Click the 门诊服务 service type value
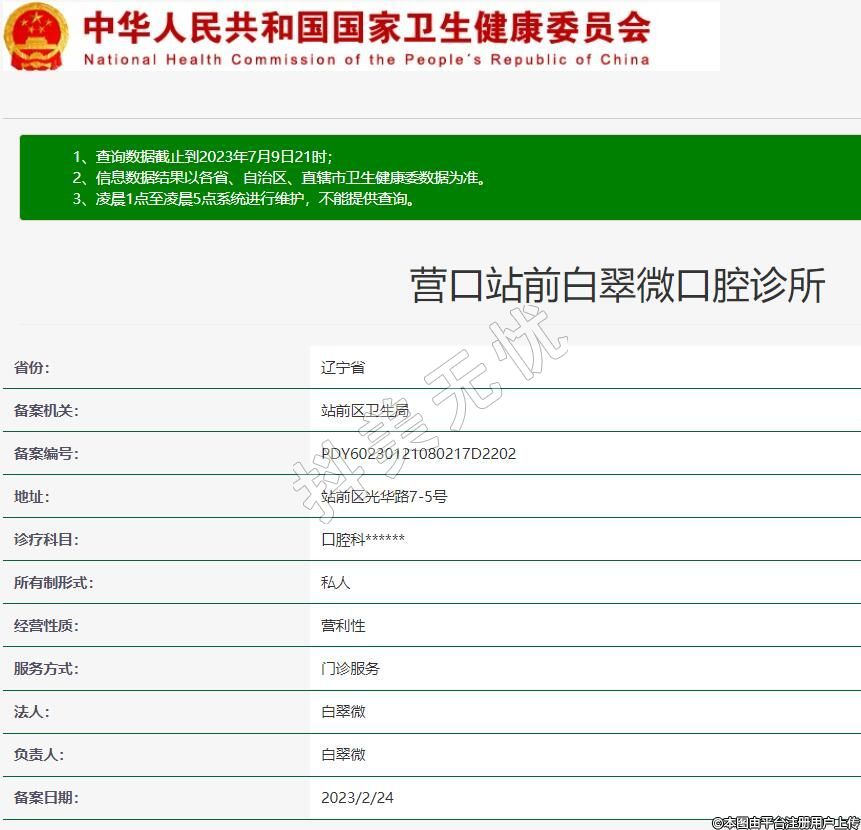This screenshot has height=830, width=861. pyautogui.click(x=350, y=669)
